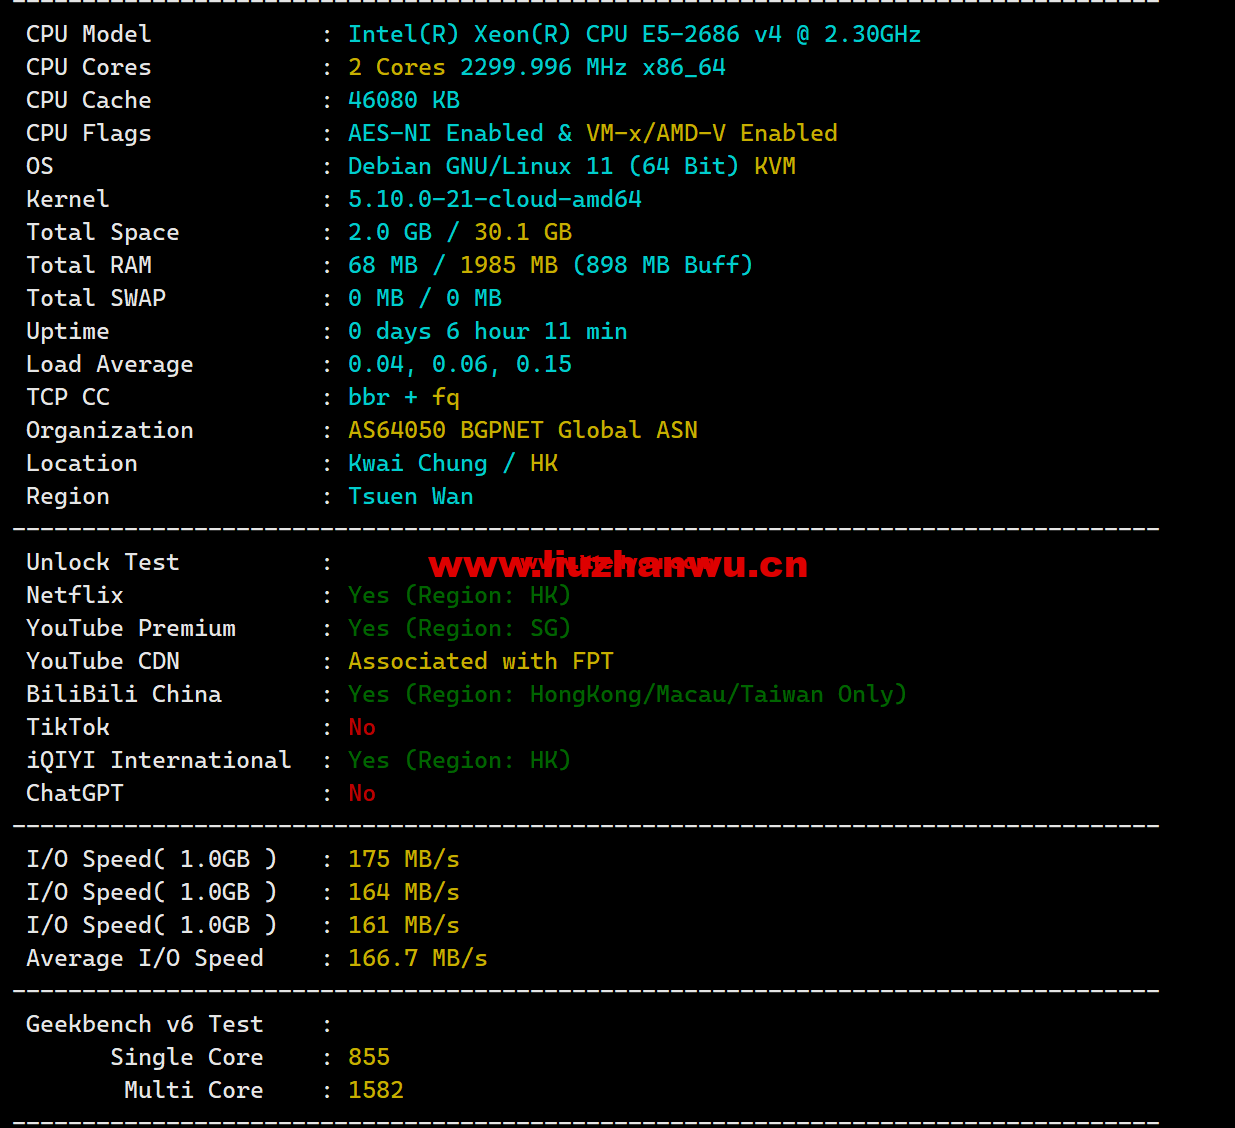
Task: Click the Location Kwai Chung / HK text
Action: tap(453, 463)
